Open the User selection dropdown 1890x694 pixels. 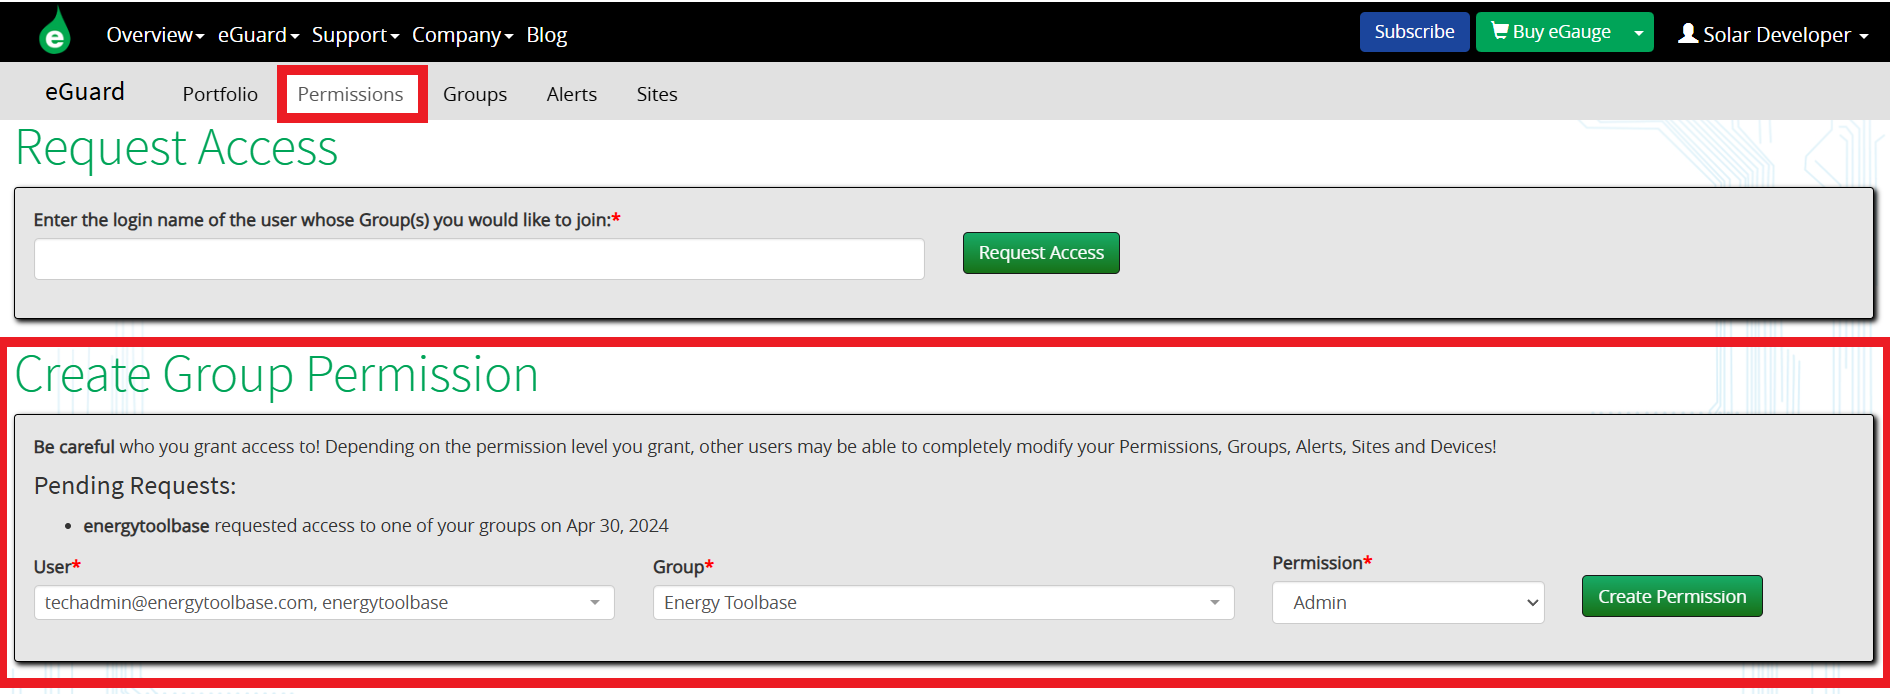tap(324, 603)
